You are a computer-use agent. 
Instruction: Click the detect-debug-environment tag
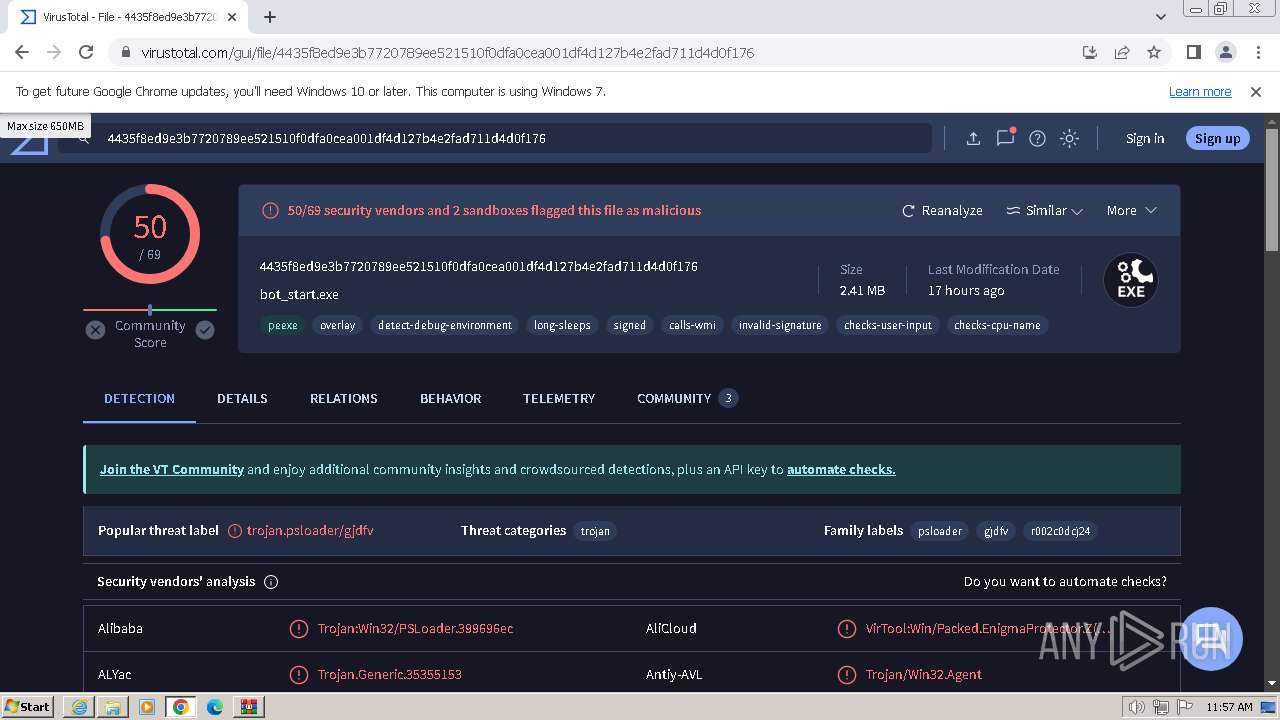pyautogui.click(x=445, y=325)
